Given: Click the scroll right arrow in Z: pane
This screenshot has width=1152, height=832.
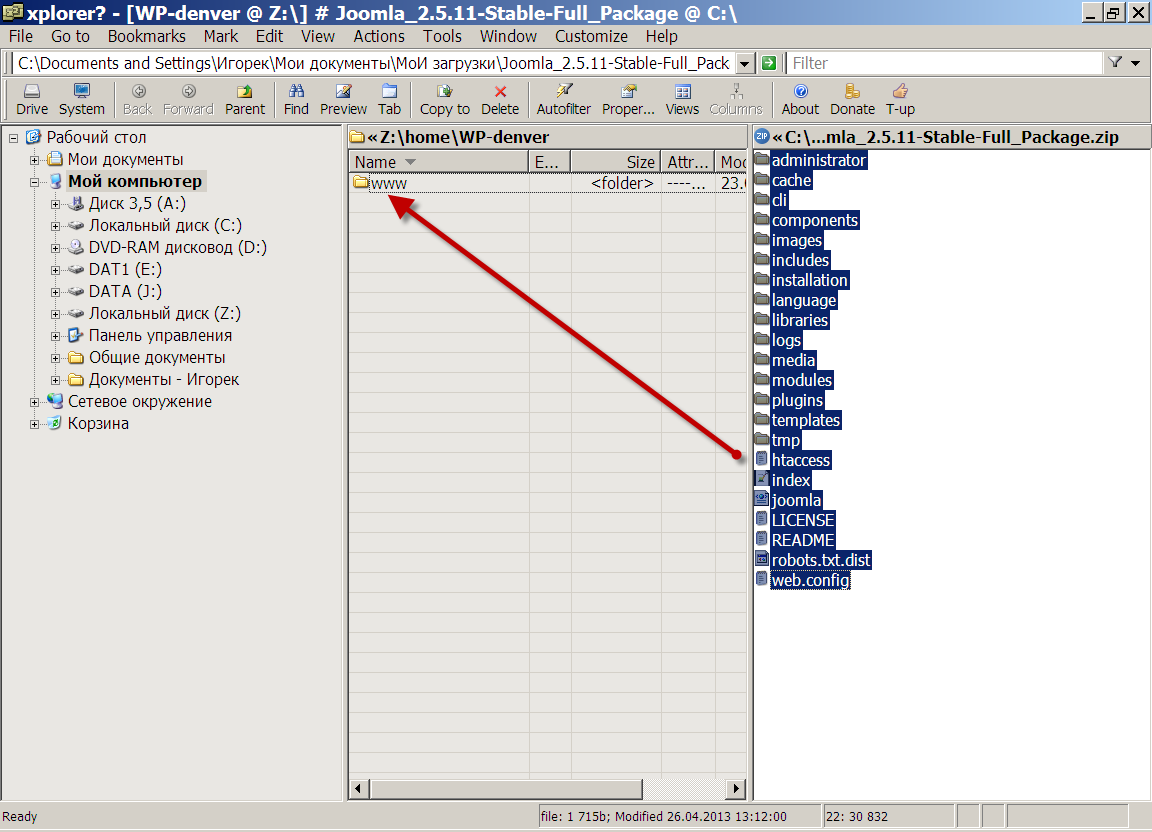Looking at the screenshot, I should click(736, 789).
